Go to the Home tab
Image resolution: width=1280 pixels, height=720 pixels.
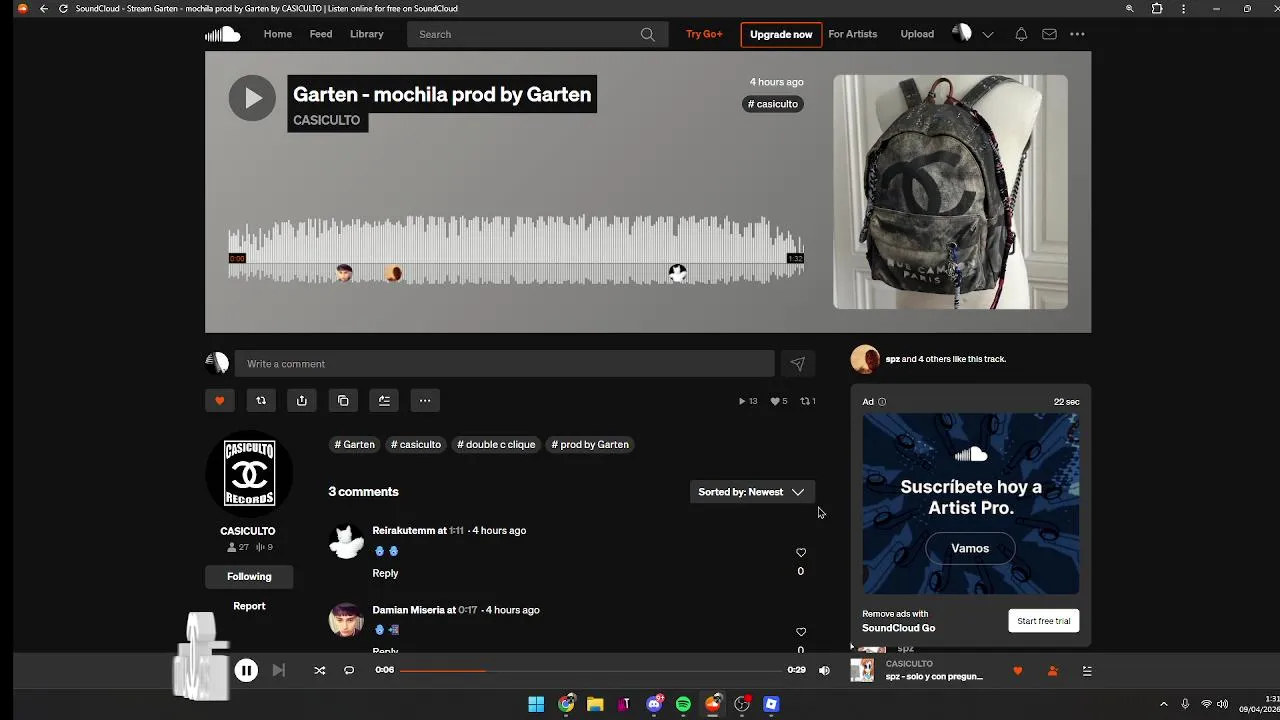(x=278, y=34)
